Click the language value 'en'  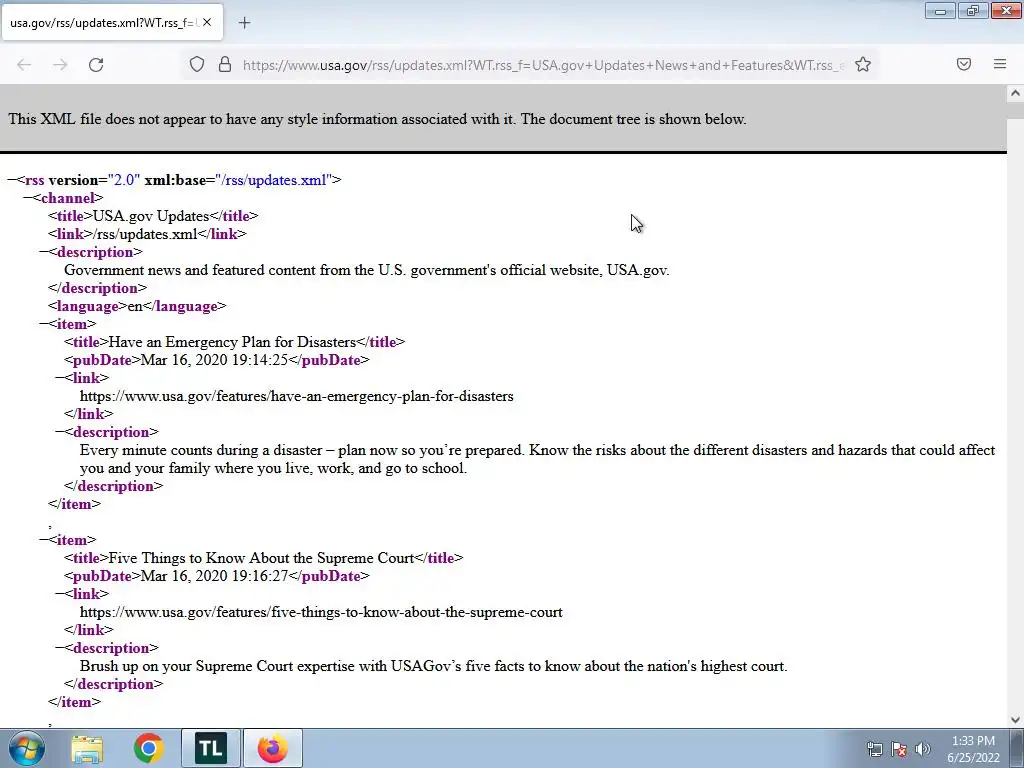pos(135,306)
